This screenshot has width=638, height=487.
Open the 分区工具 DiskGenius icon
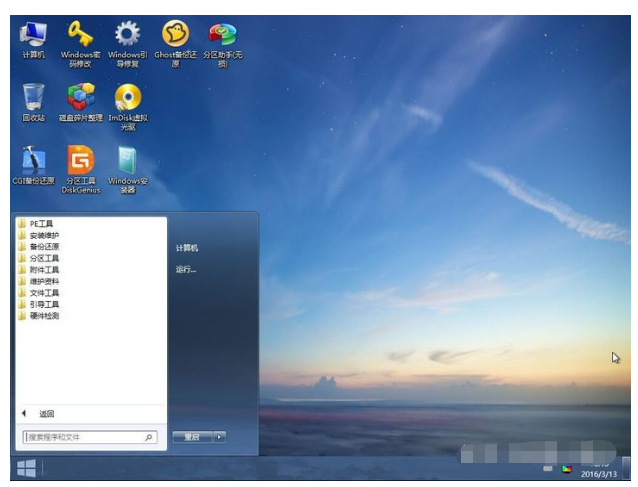80,160
